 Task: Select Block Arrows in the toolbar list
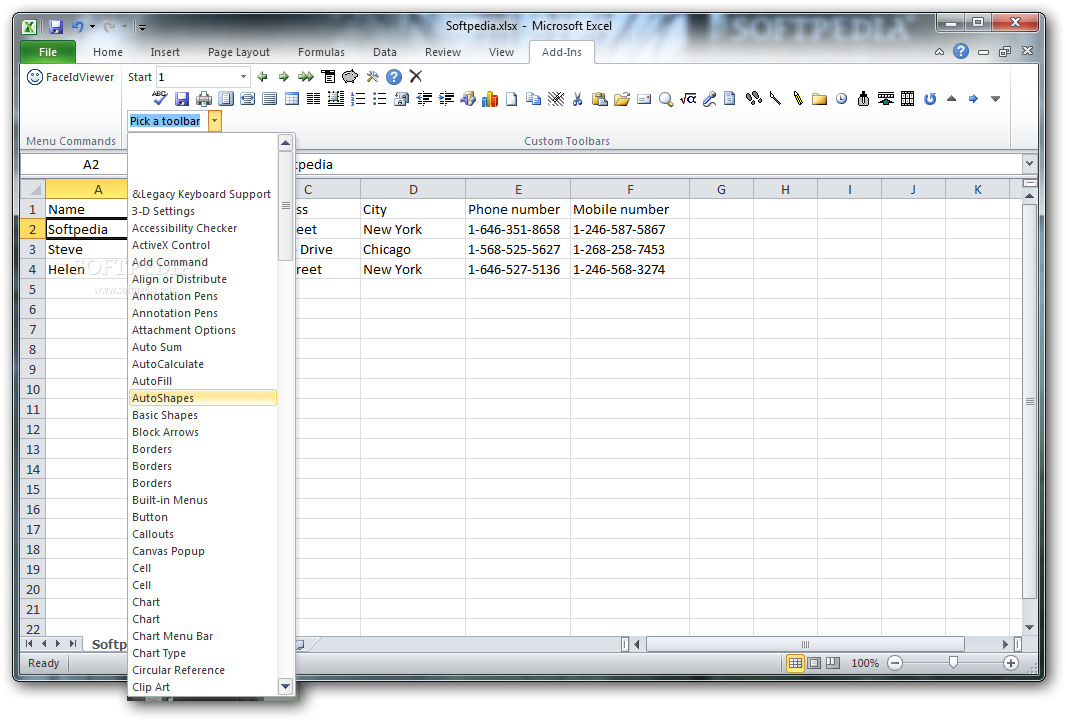pyautogui.click(x=203, y=432)
